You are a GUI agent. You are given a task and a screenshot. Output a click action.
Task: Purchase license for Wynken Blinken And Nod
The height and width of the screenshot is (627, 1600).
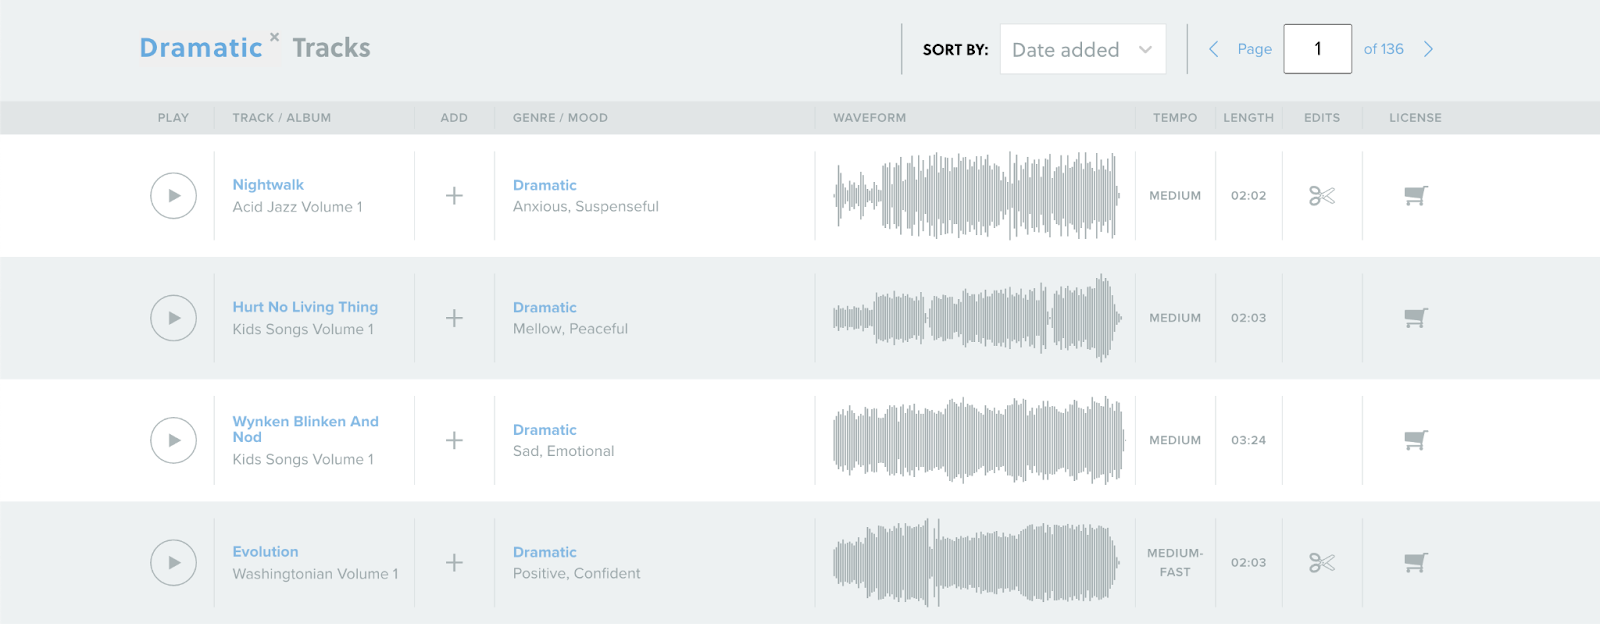pos(1413,440)
